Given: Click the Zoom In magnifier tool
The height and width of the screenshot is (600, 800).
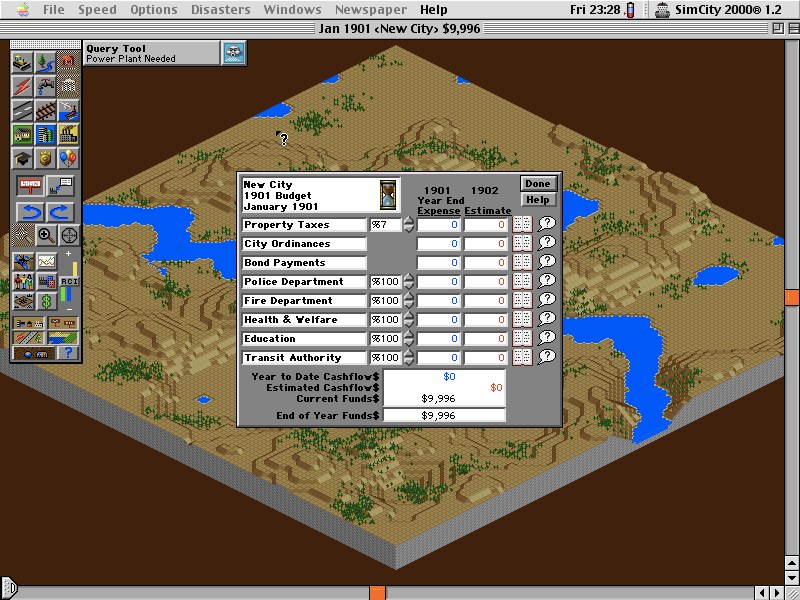Looking at the screenshot, I should point(46,235).
